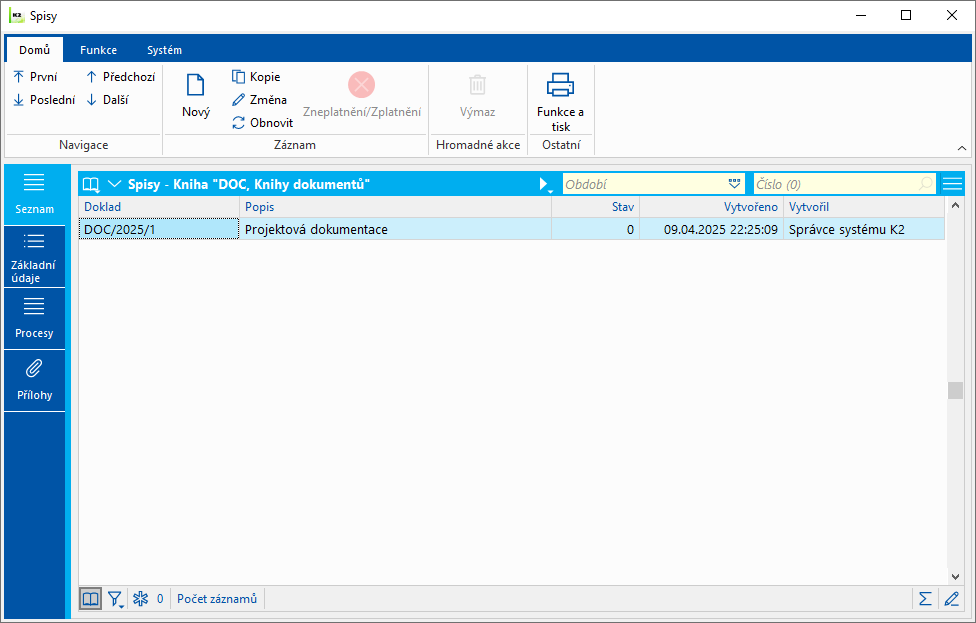Sort by the Stav column header
The height and width of the screenshot is (623, 976).
click(596, 207)
